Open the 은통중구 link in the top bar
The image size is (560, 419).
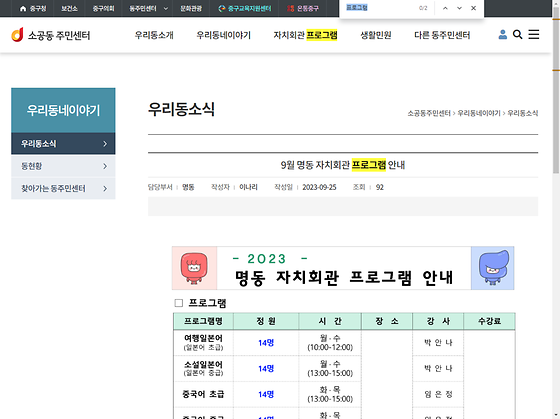click(x=303, y=8)
